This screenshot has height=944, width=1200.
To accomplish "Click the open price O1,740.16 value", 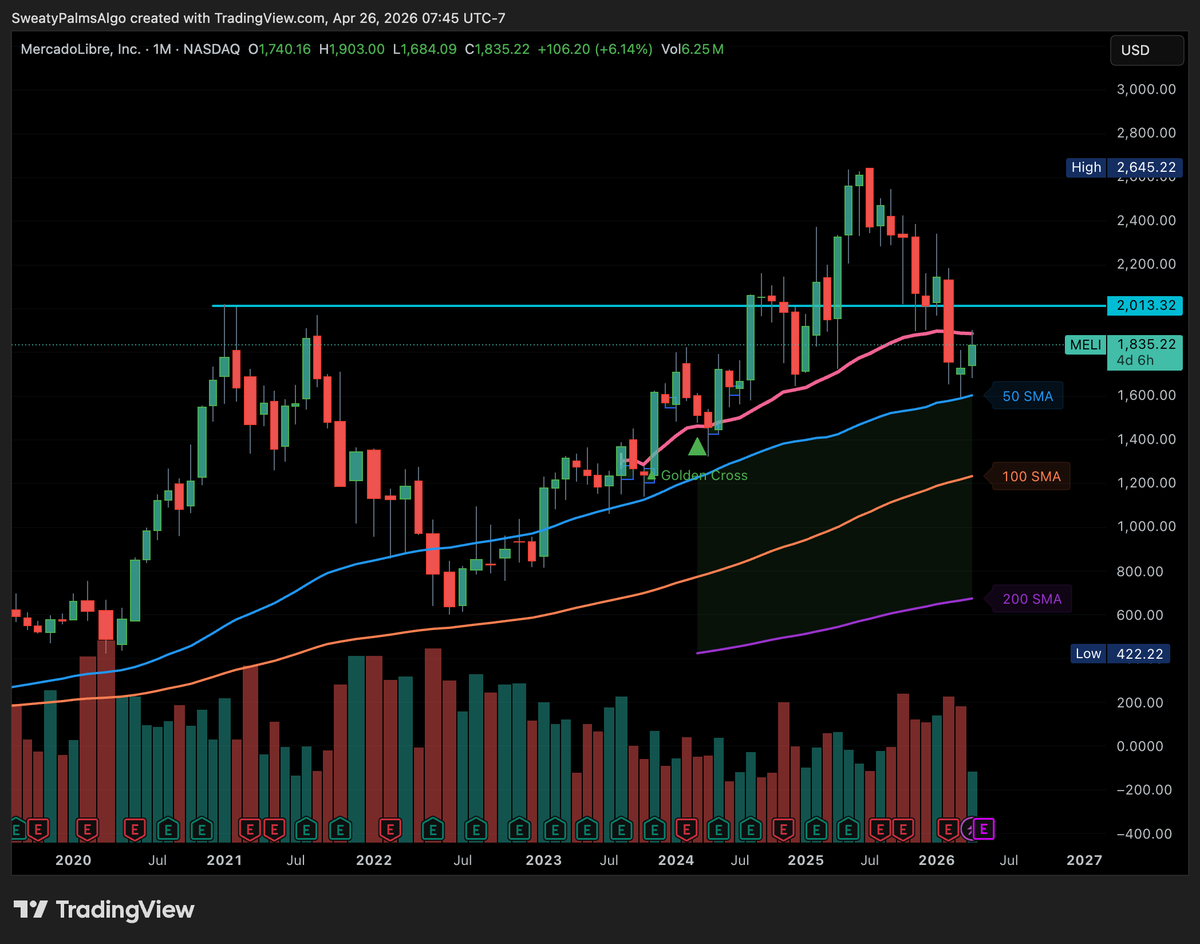I will click(279, 49).
